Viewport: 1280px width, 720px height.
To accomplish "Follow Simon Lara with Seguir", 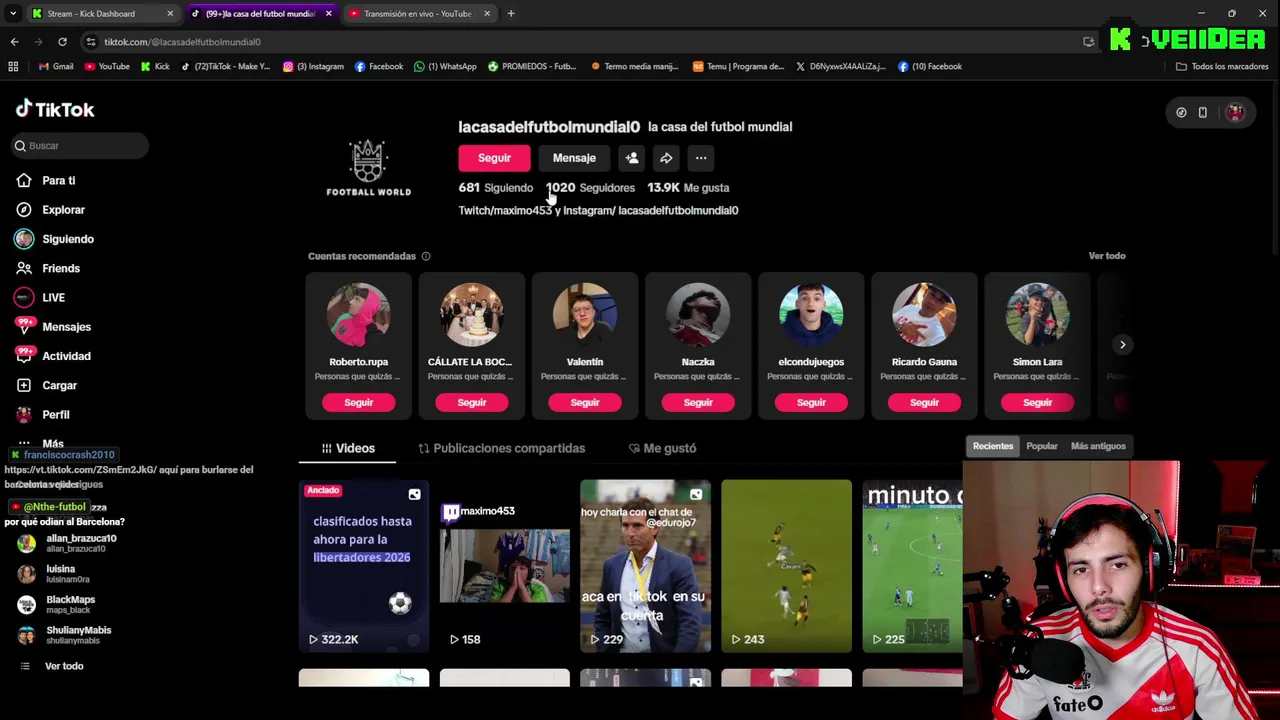I will (1037, 402).
